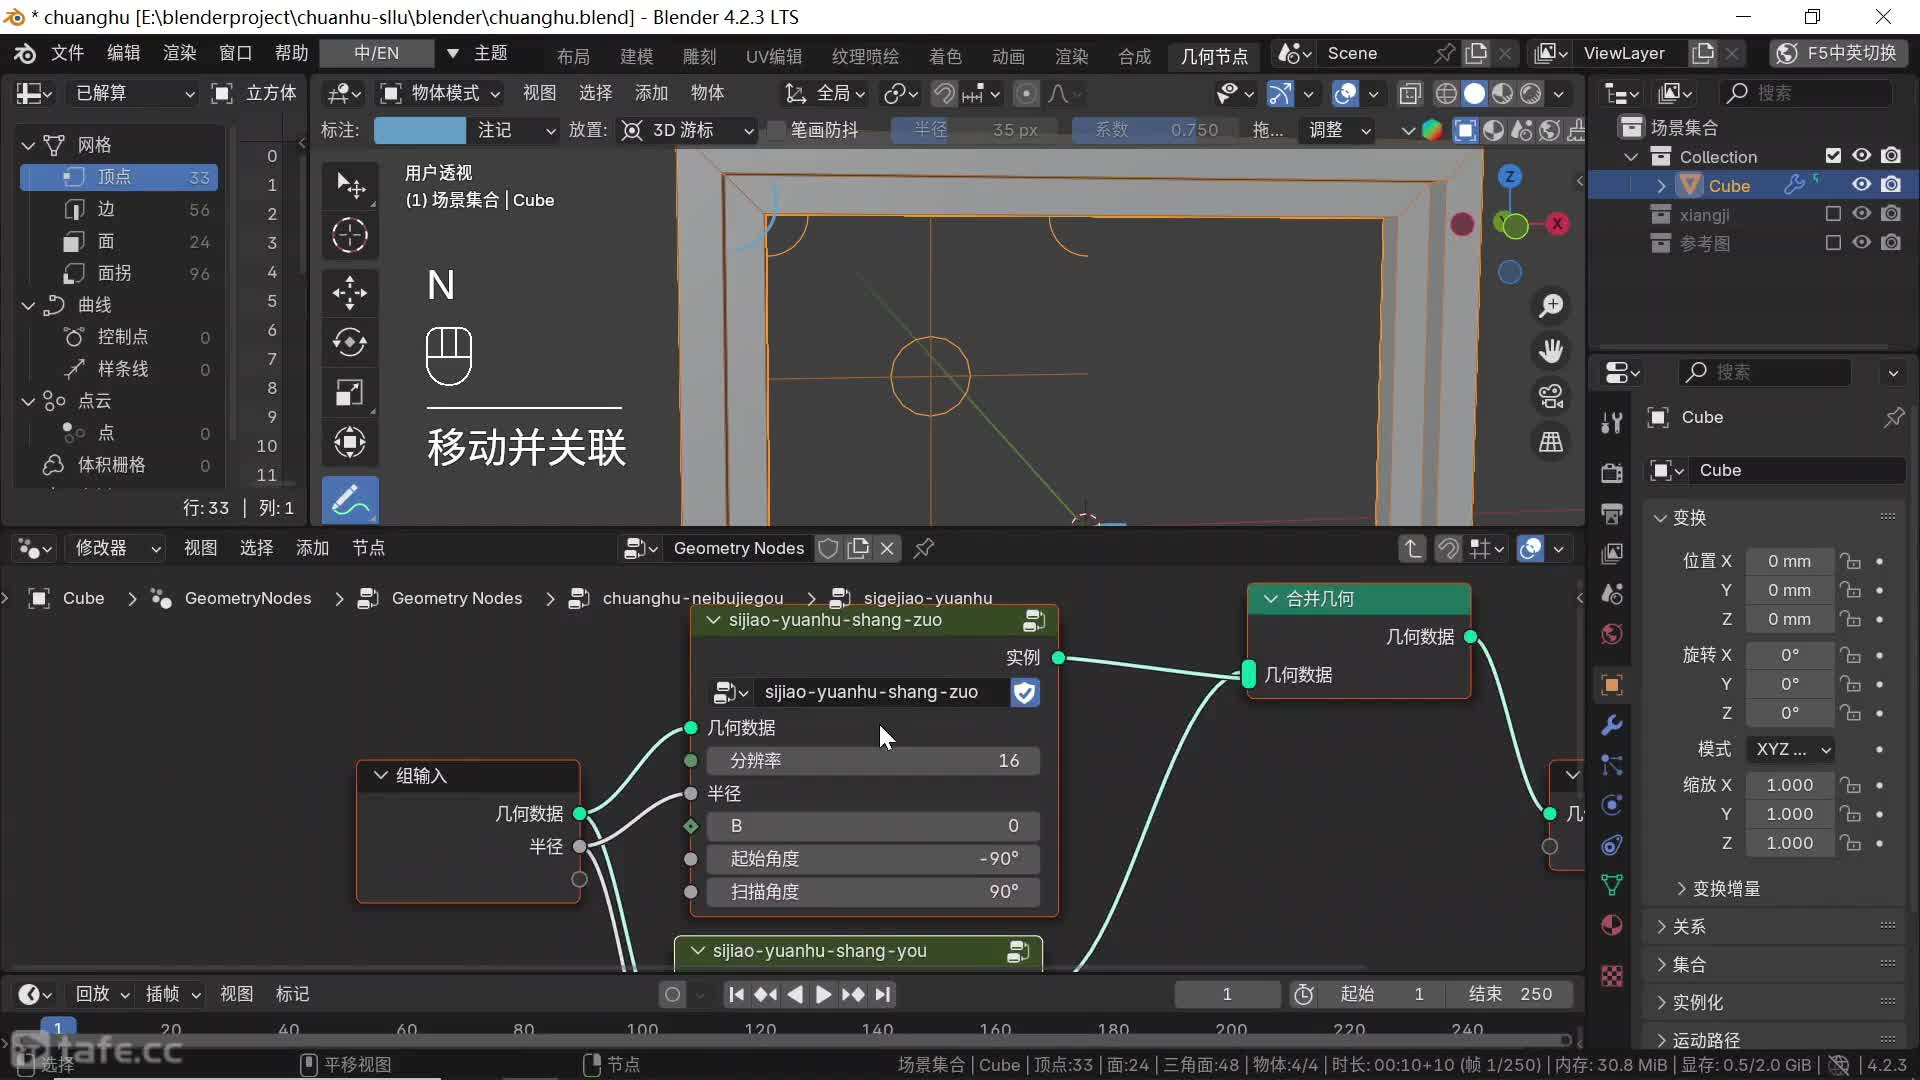
Task: Open the Modifiers wrench properties tab
Action: click(x=1611, y=725)
